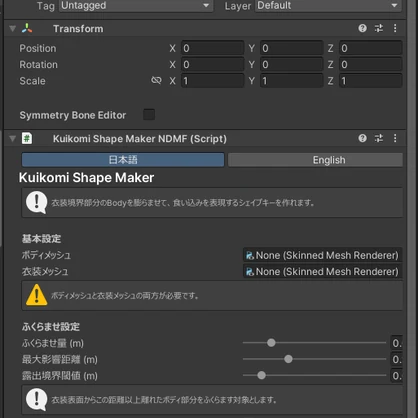Click object picker icon in 衣装メッシュ field
The height and width of the screenshot is (418, 418).
point(250,272)
